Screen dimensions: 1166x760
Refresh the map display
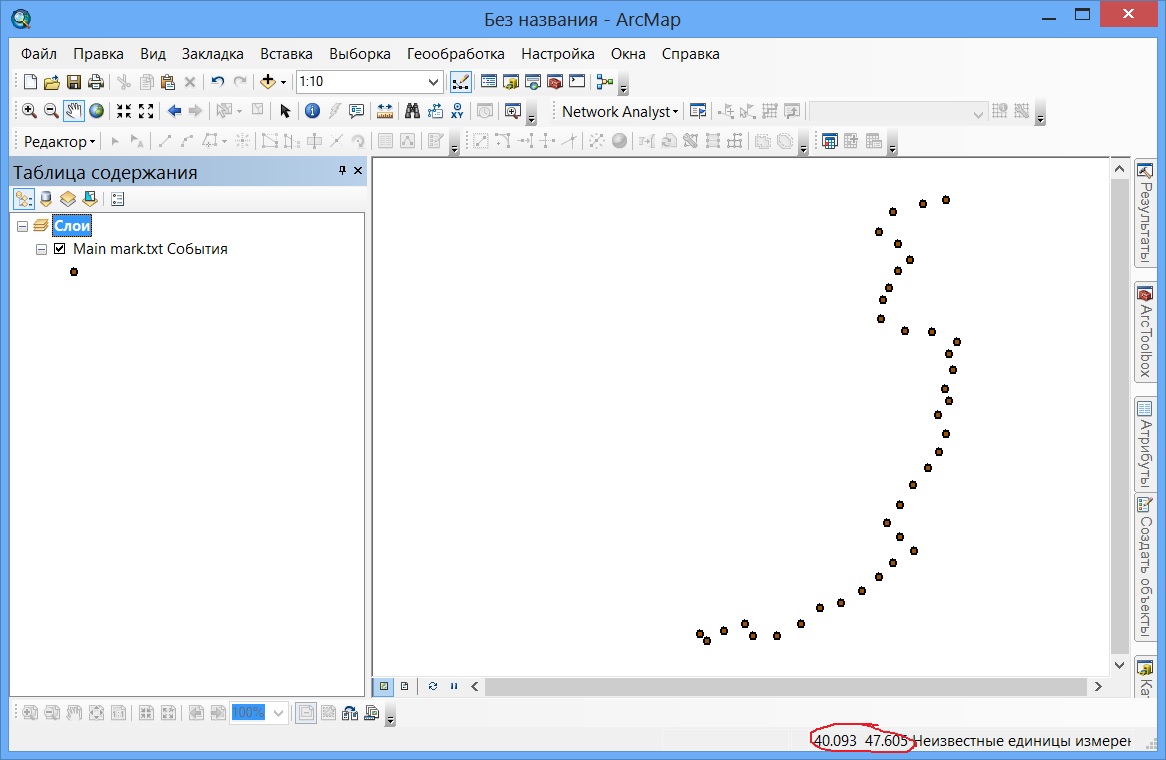[x=433, y=686]
